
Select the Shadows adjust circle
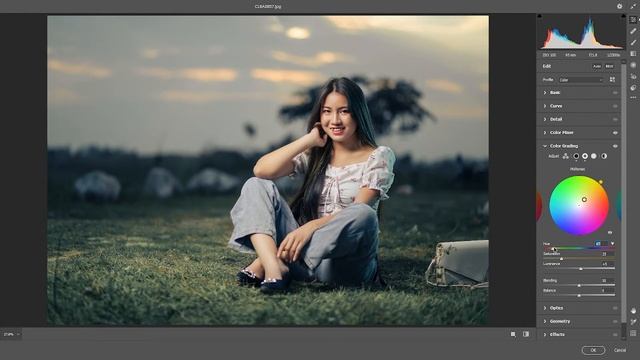[x=576, y=156]
